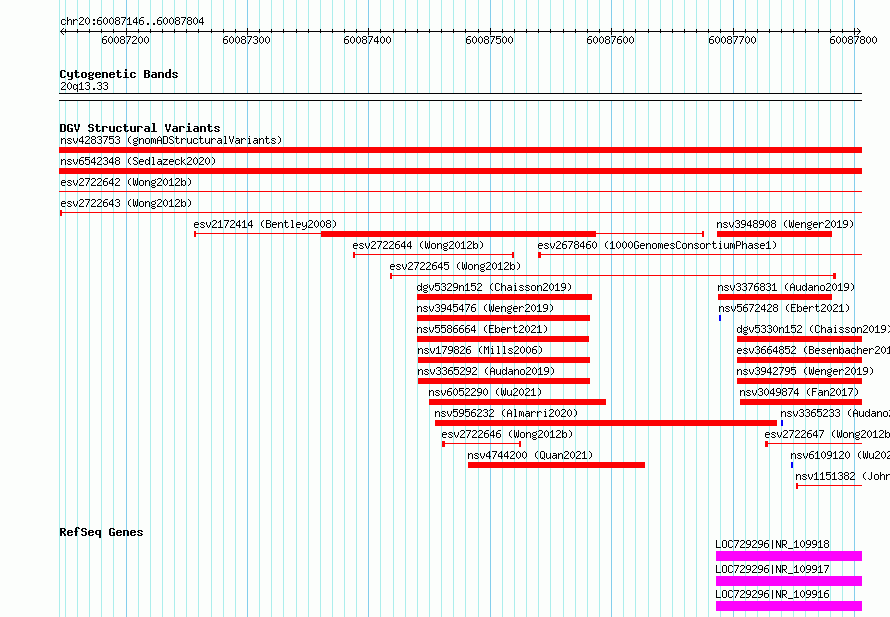The width and height of the screenshot is (890, 617).
Task: Click the red bar under nsv3948908
Action: coord(774,234)
